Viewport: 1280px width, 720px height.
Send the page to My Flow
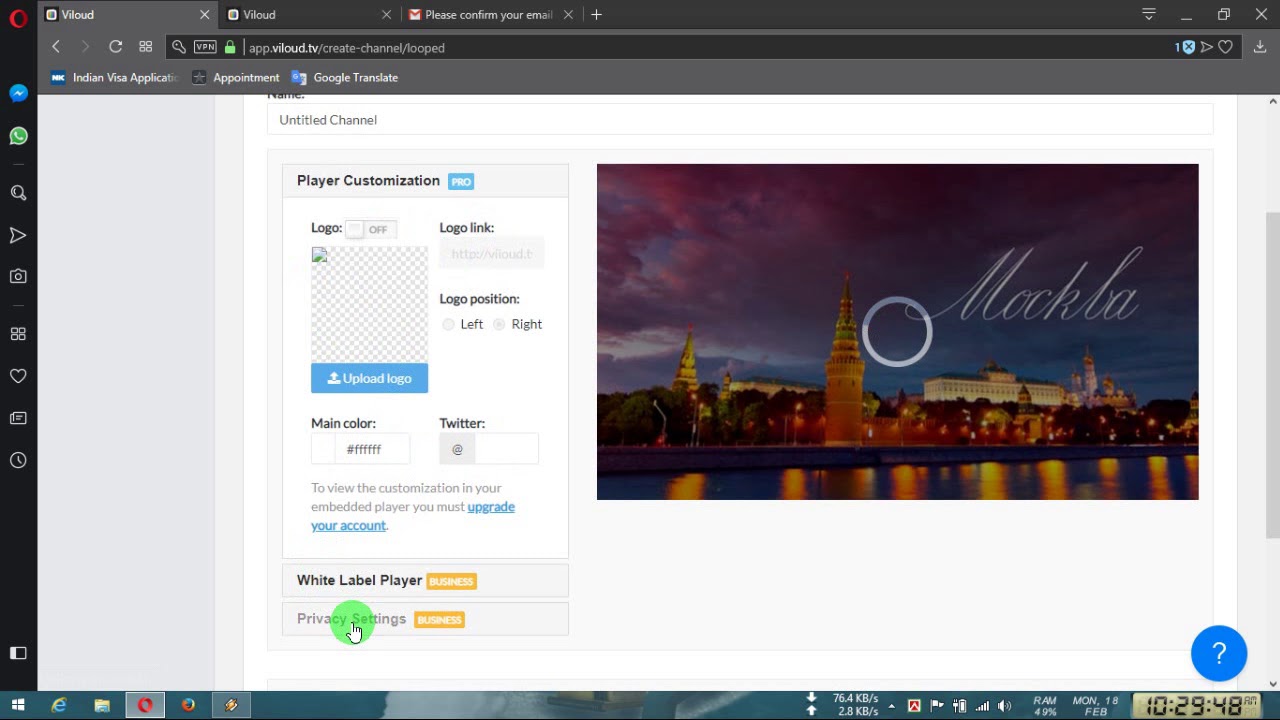tap(1207, 47)
